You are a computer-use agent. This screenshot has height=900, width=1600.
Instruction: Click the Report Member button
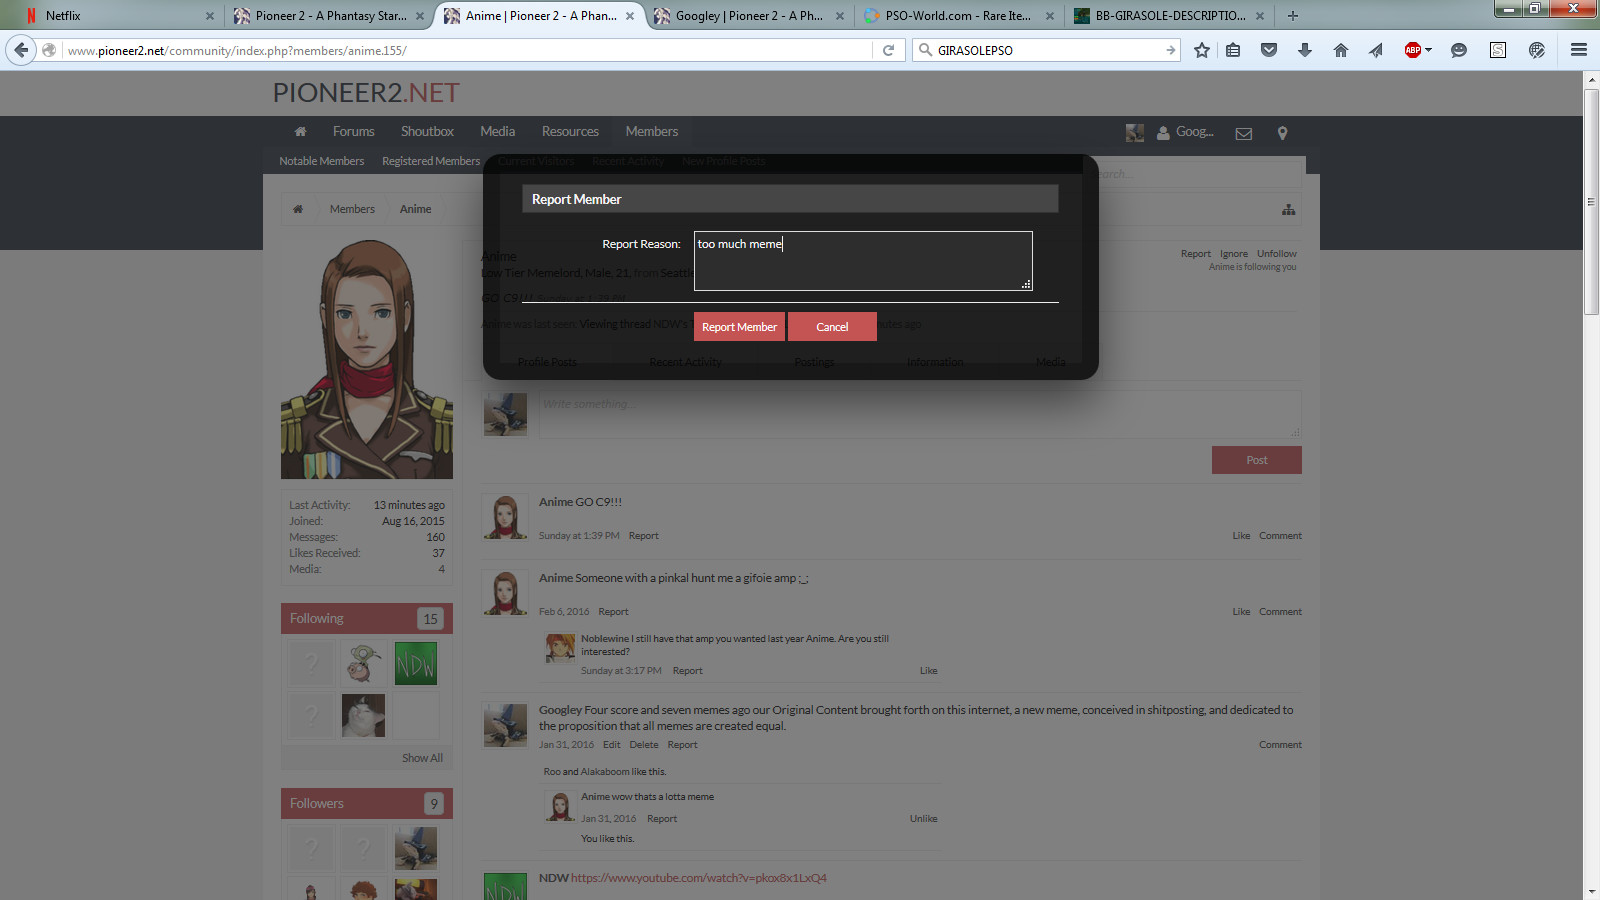tap(739, 327)
